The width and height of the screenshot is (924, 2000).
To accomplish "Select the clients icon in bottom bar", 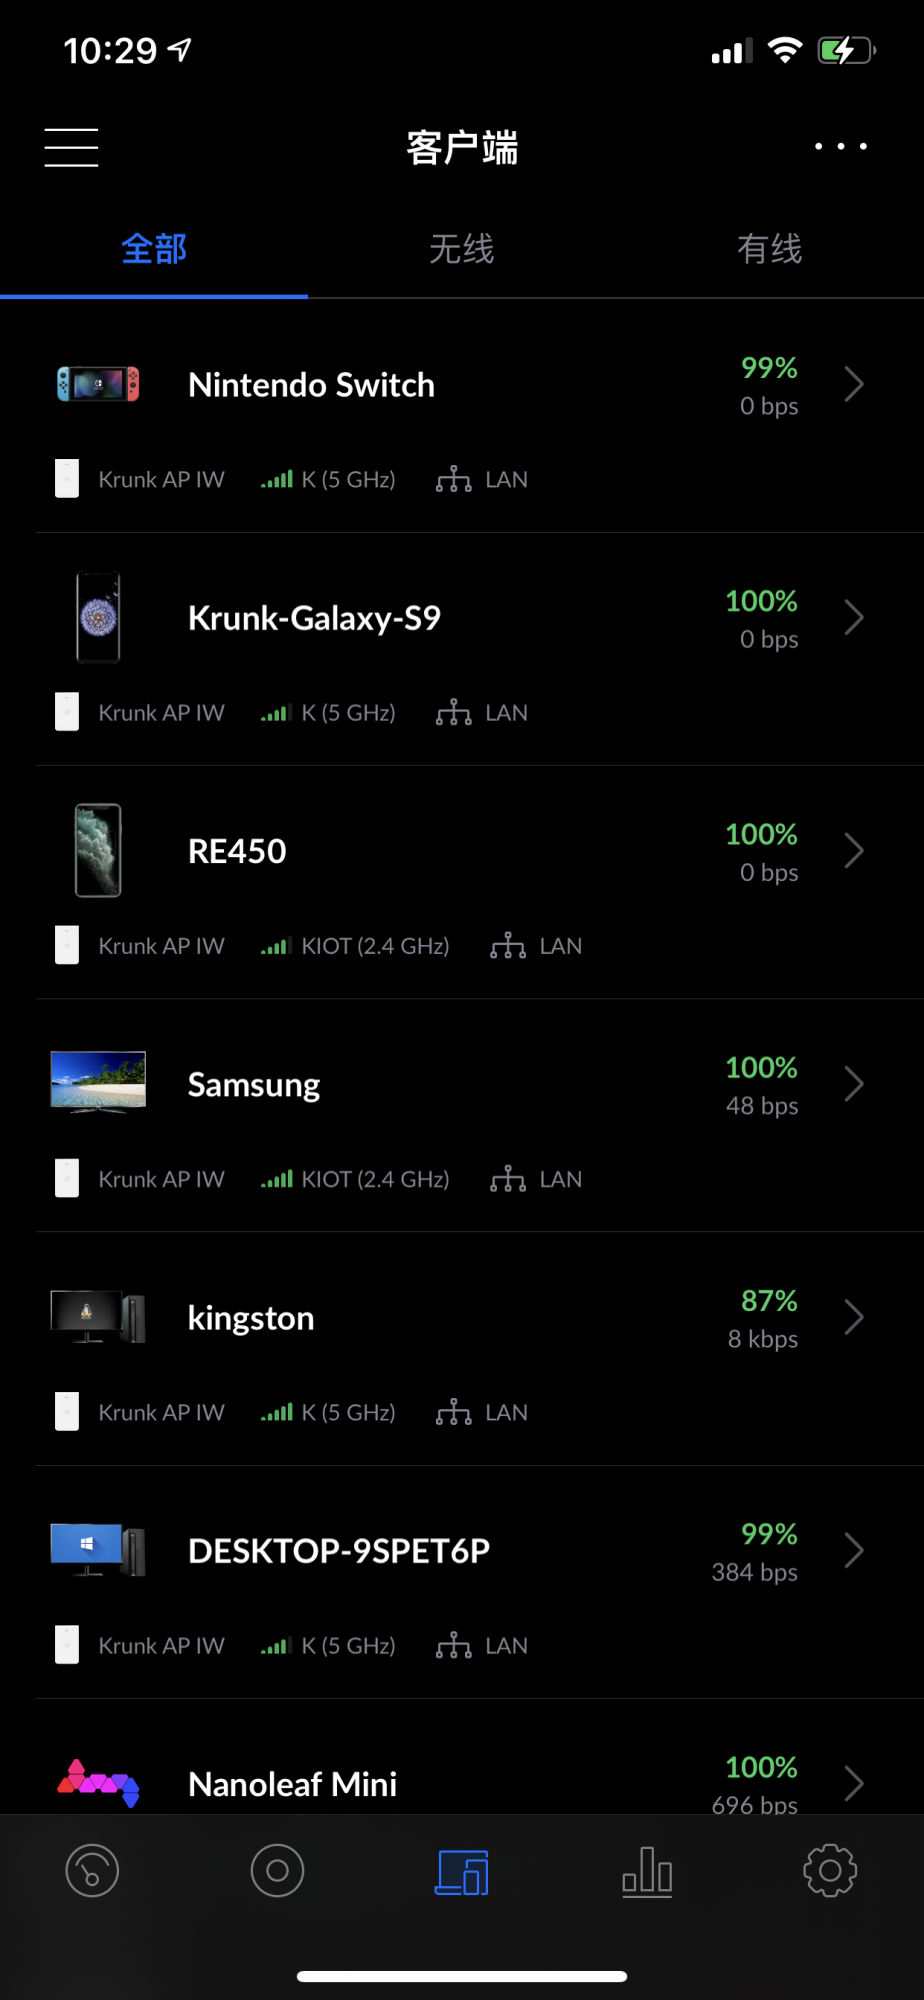I will click(462, 1871).
